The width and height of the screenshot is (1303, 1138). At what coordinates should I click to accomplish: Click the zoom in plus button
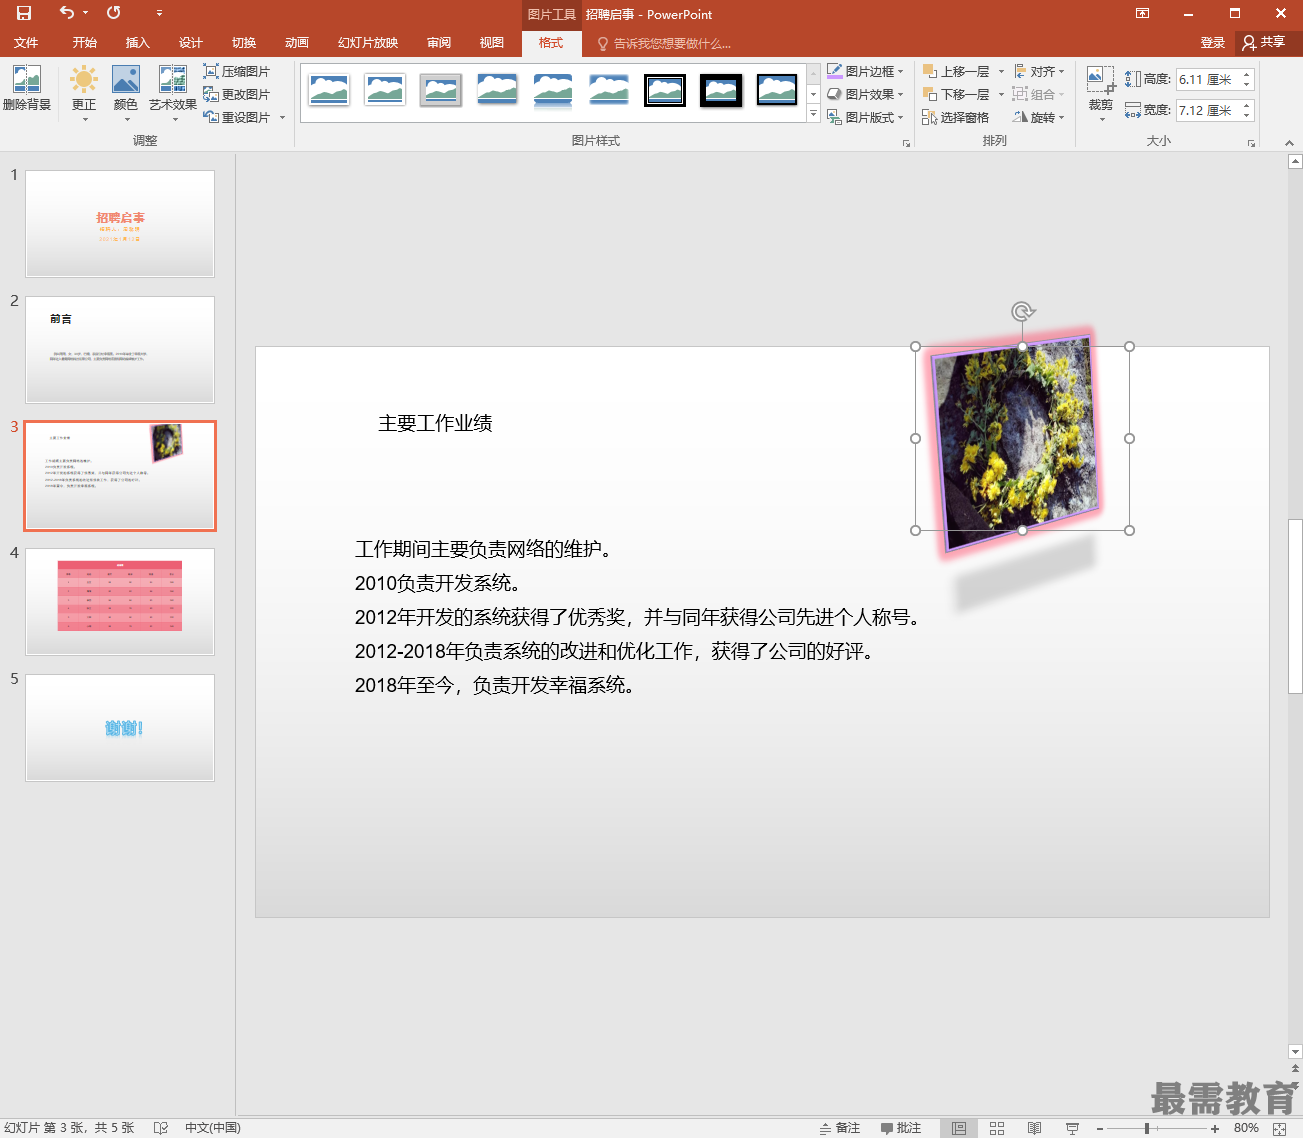(1215, 1128)
